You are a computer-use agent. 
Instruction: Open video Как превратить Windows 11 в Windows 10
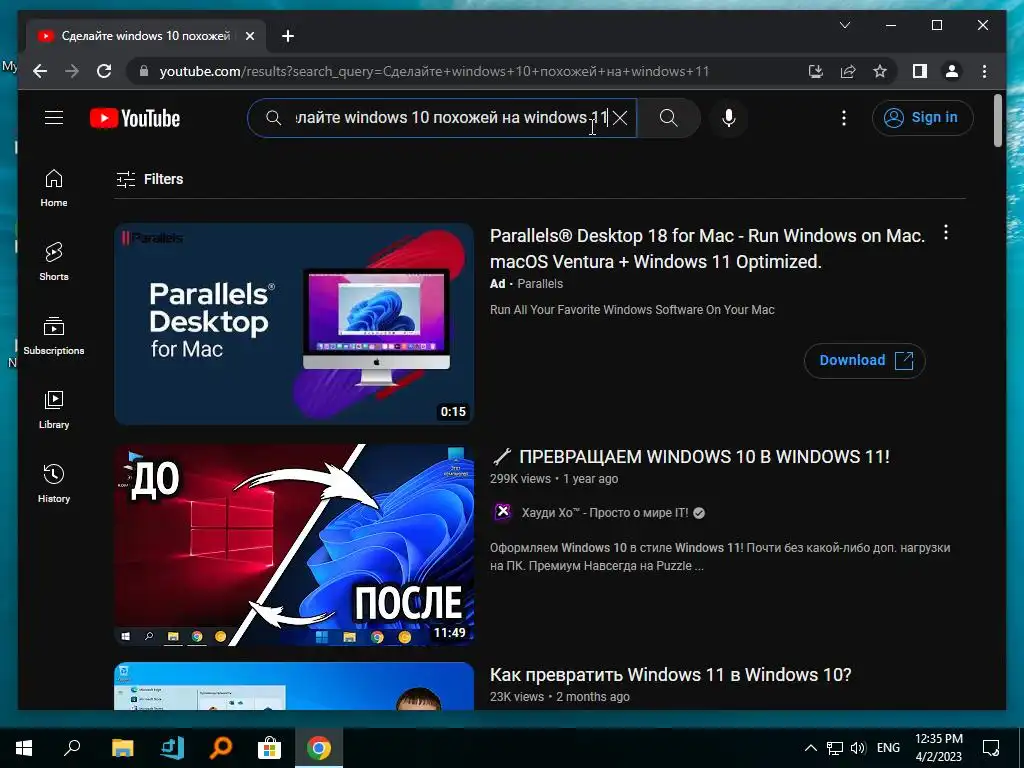[671, 675]
